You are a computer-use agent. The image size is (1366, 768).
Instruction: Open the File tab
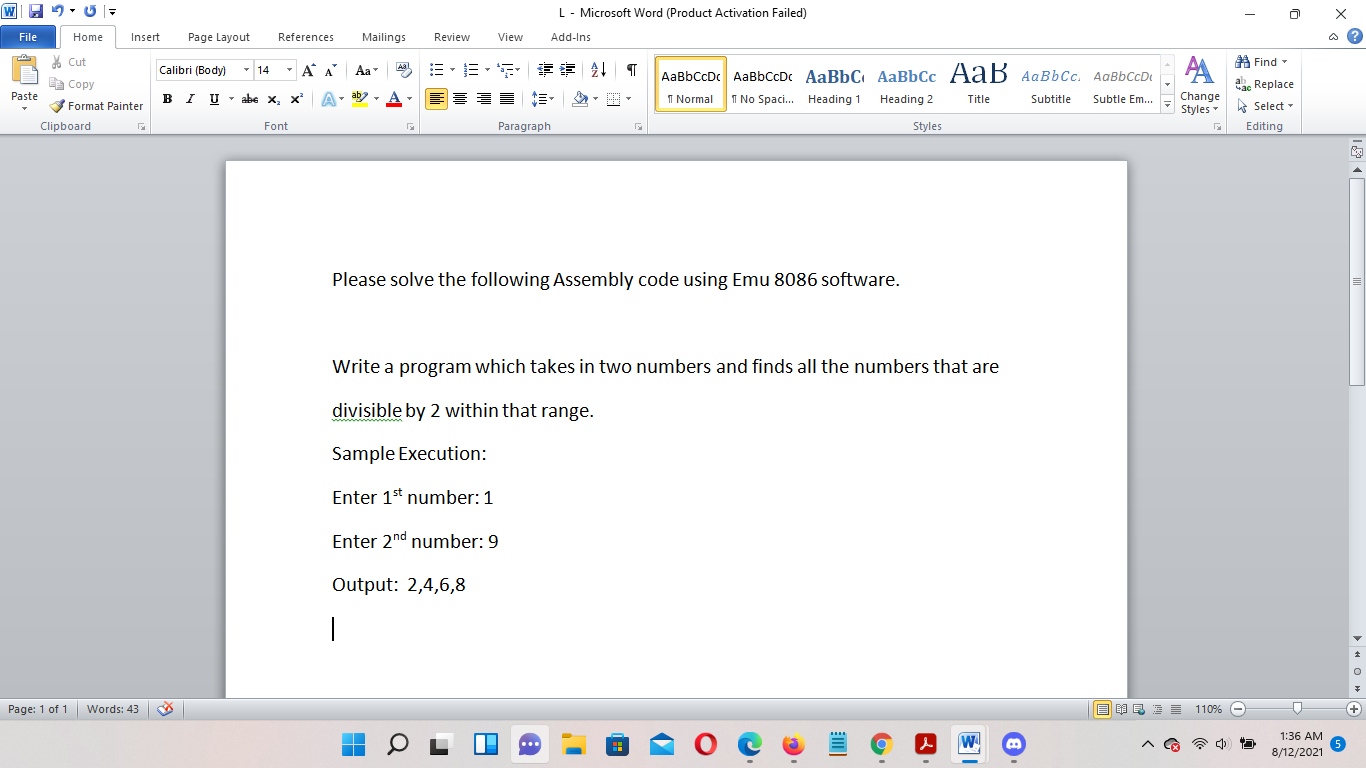tap(28, 36)
